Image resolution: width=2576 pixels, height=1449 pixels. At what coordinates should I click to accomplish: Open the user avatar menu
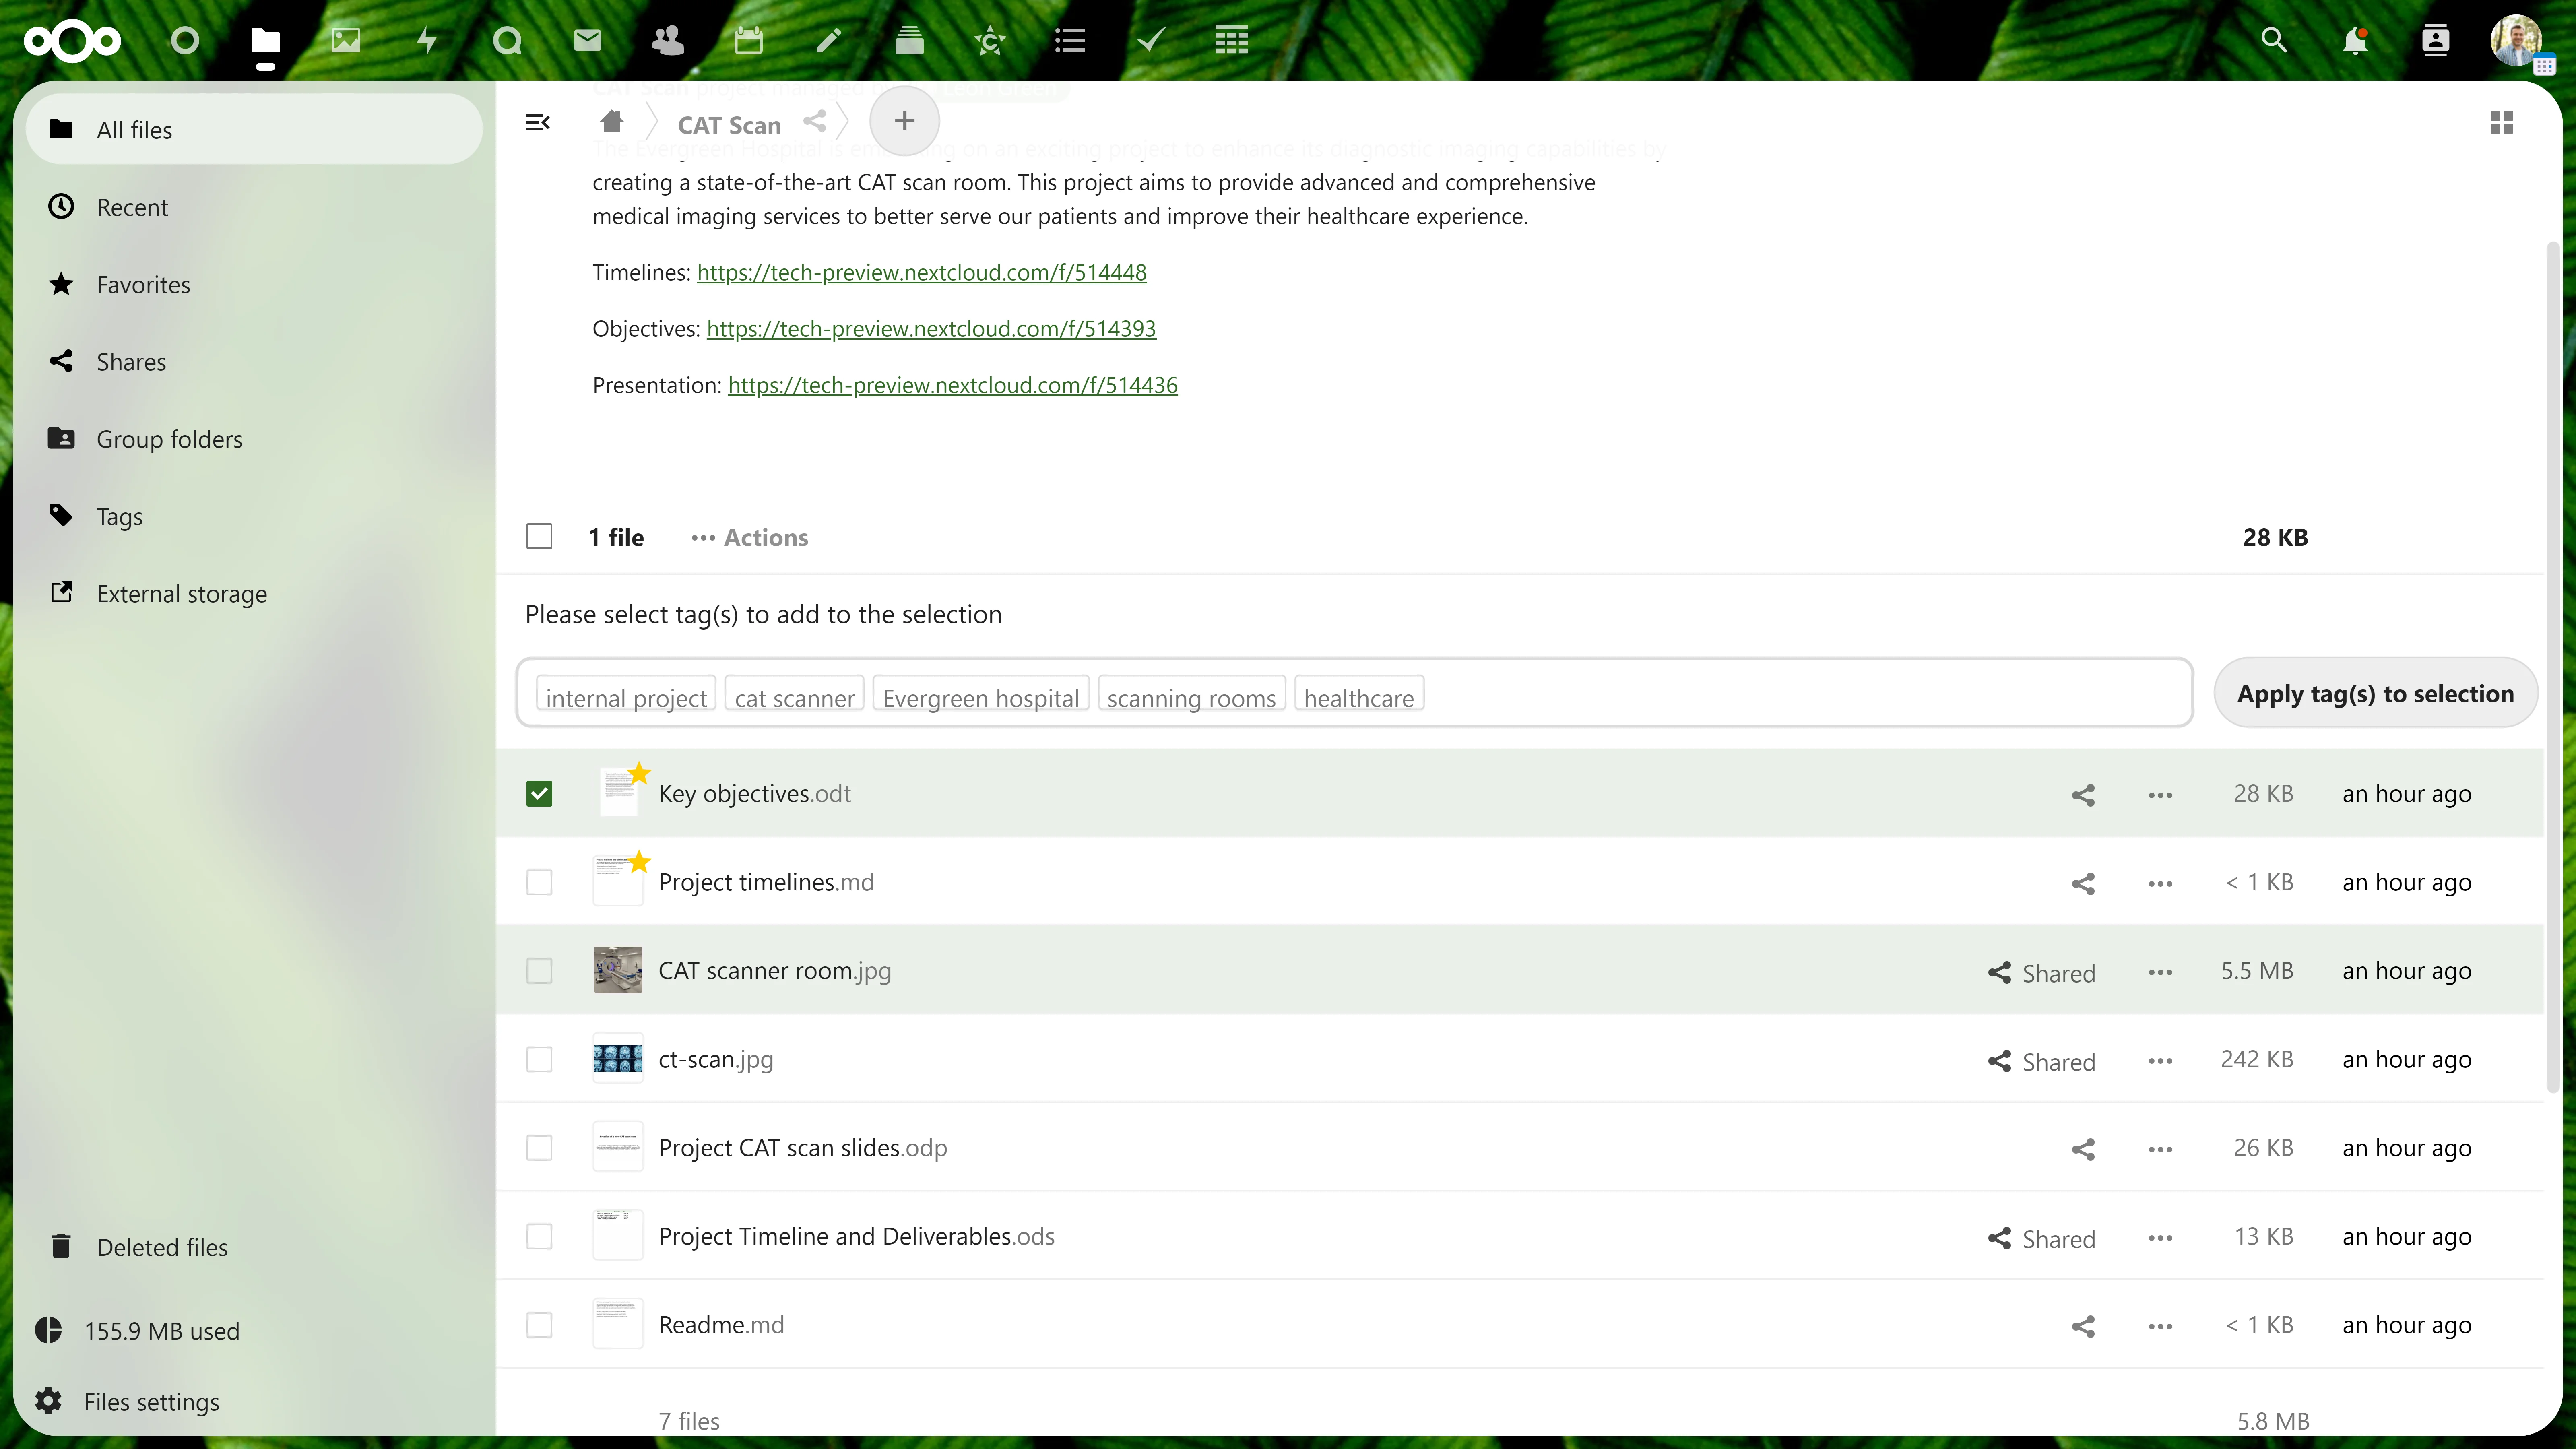[2516, 41]
